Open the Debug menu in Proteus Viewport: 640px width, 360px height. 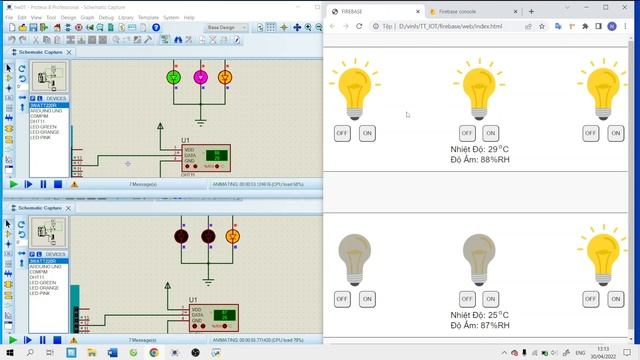pos(106,18)
